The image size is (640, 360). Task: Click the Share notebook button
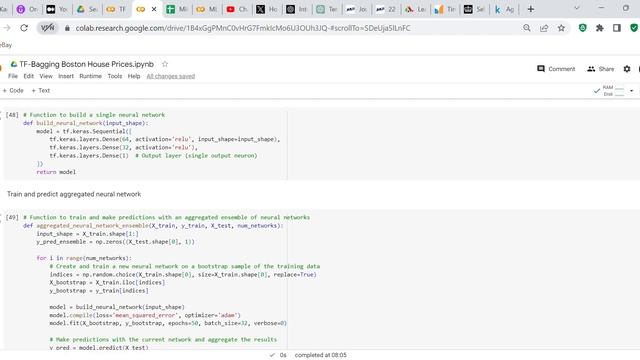[600, 69]
